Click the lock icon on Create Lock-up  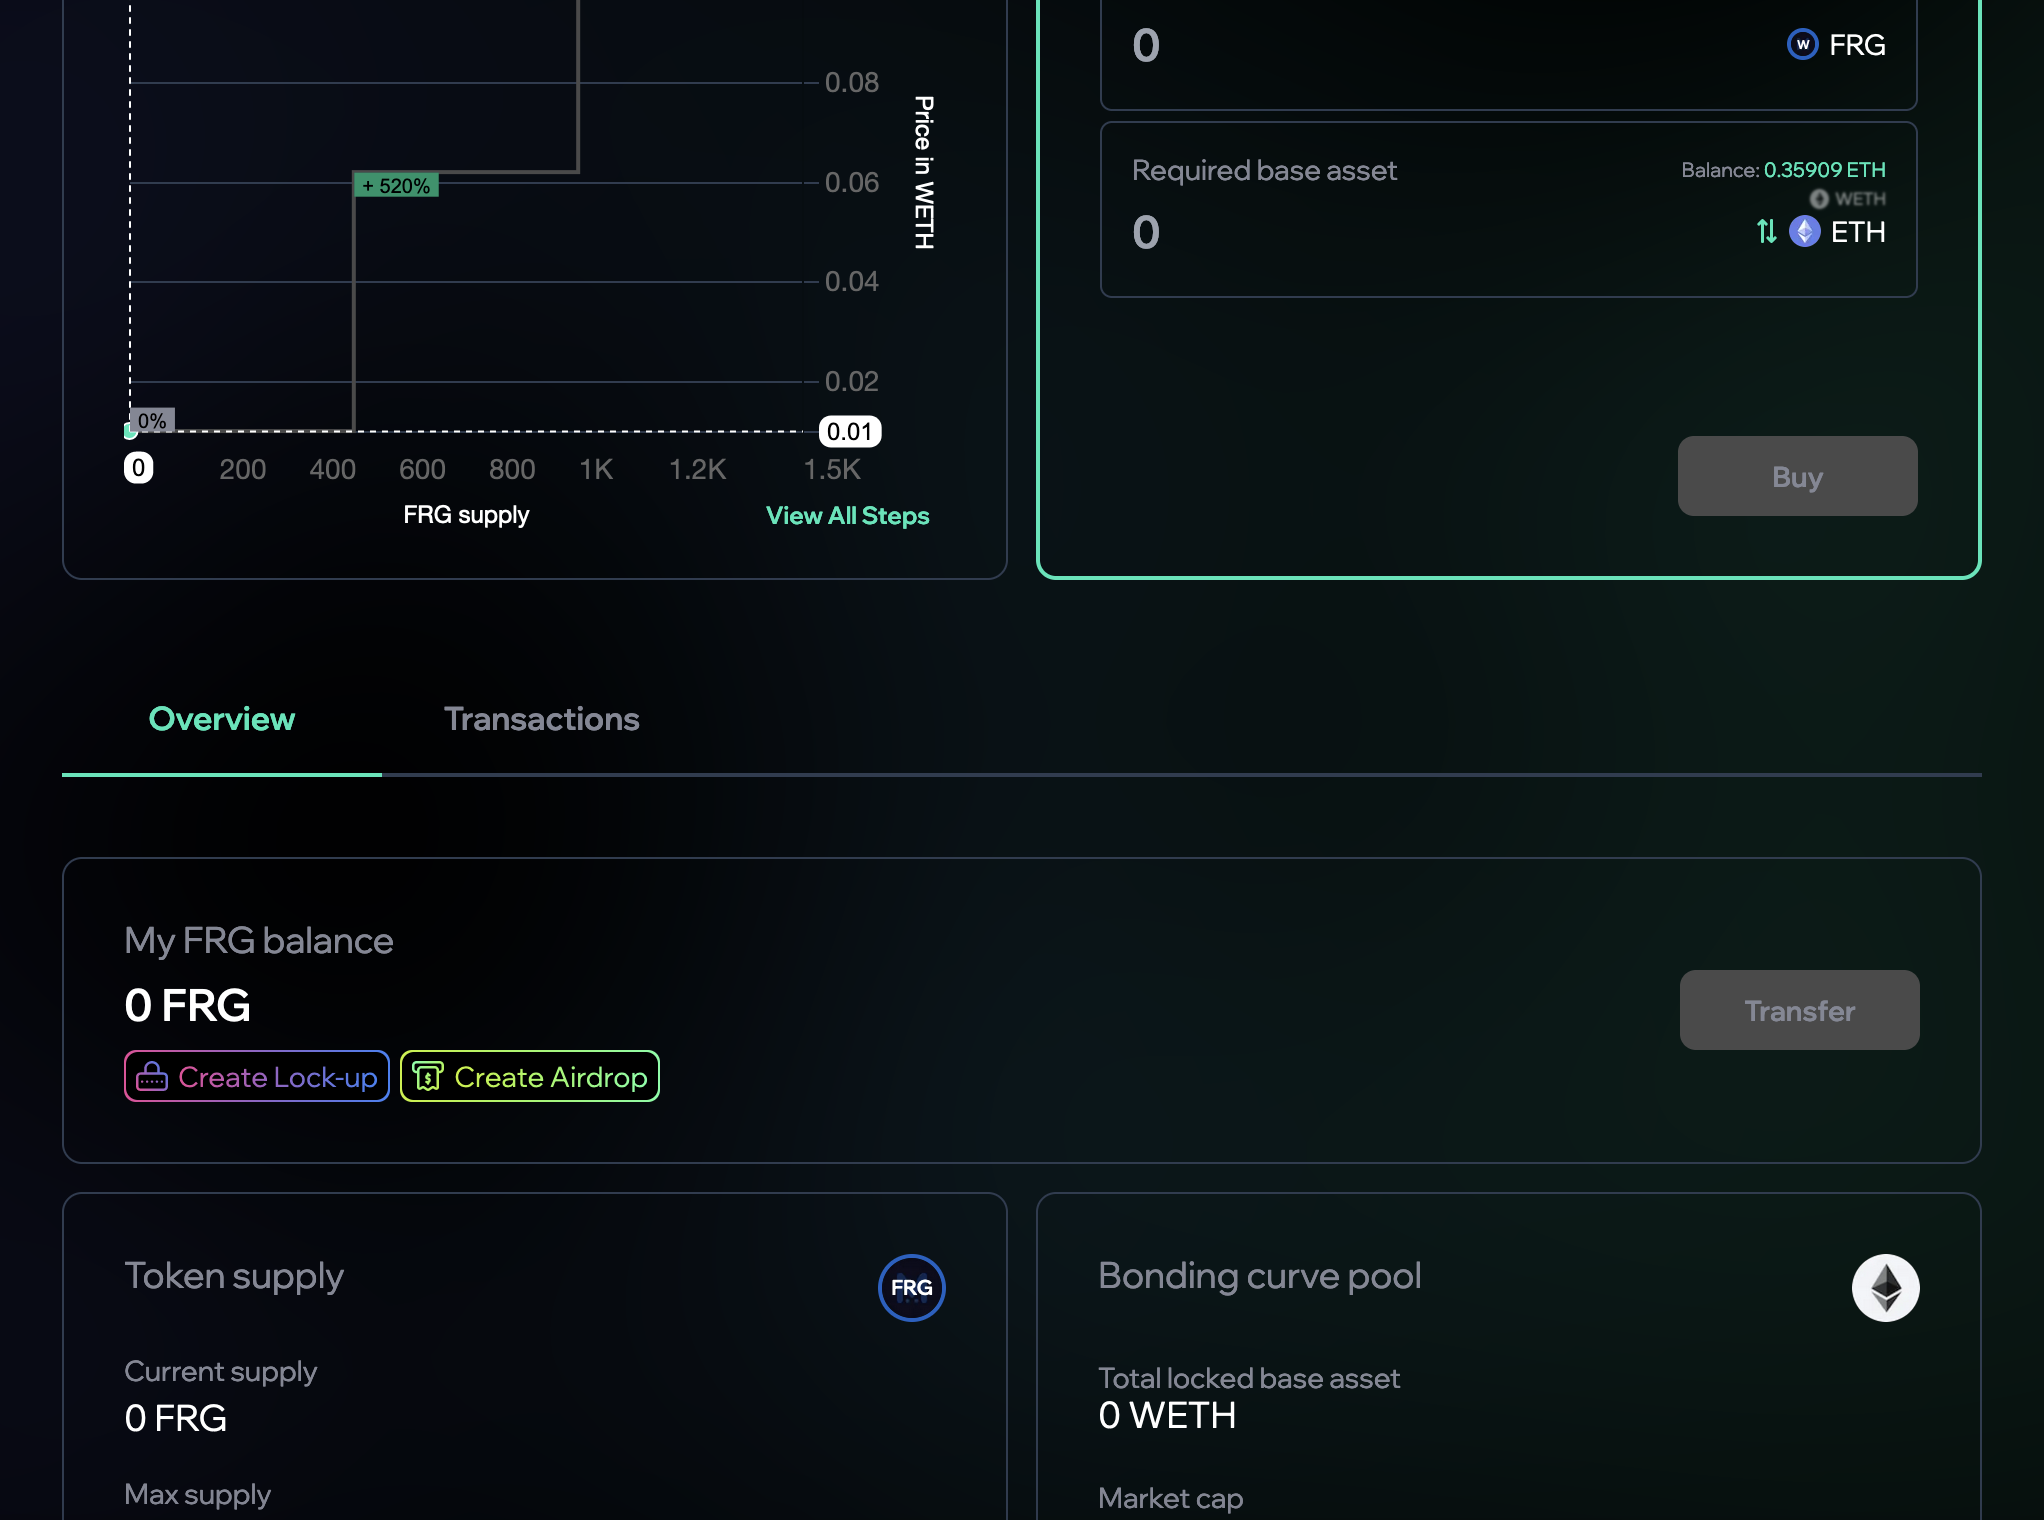point(152,1077)
